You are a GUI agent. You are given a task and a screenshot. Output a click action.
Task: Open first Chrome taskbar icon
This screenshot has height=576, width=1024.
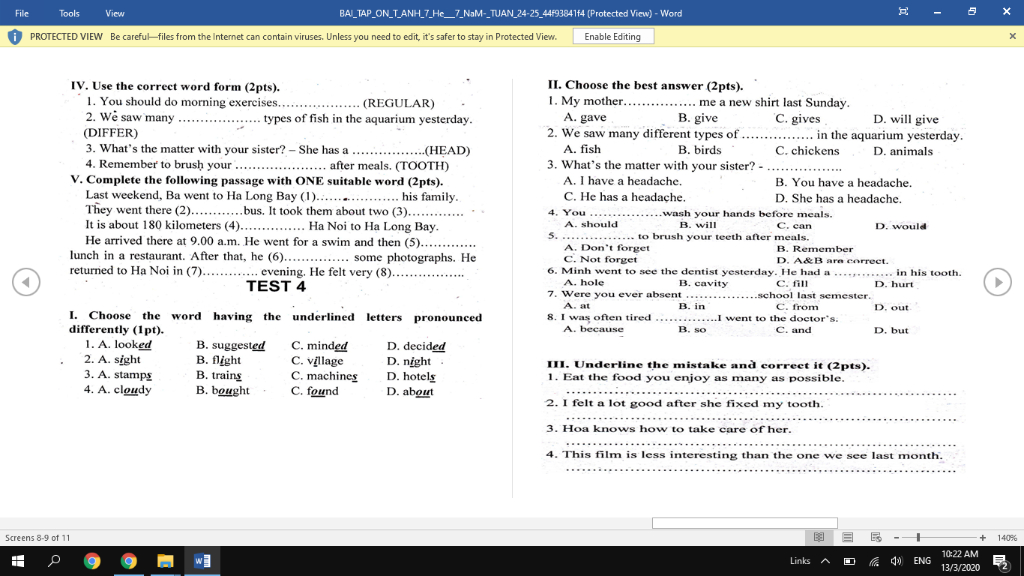(x=91, y=561)
